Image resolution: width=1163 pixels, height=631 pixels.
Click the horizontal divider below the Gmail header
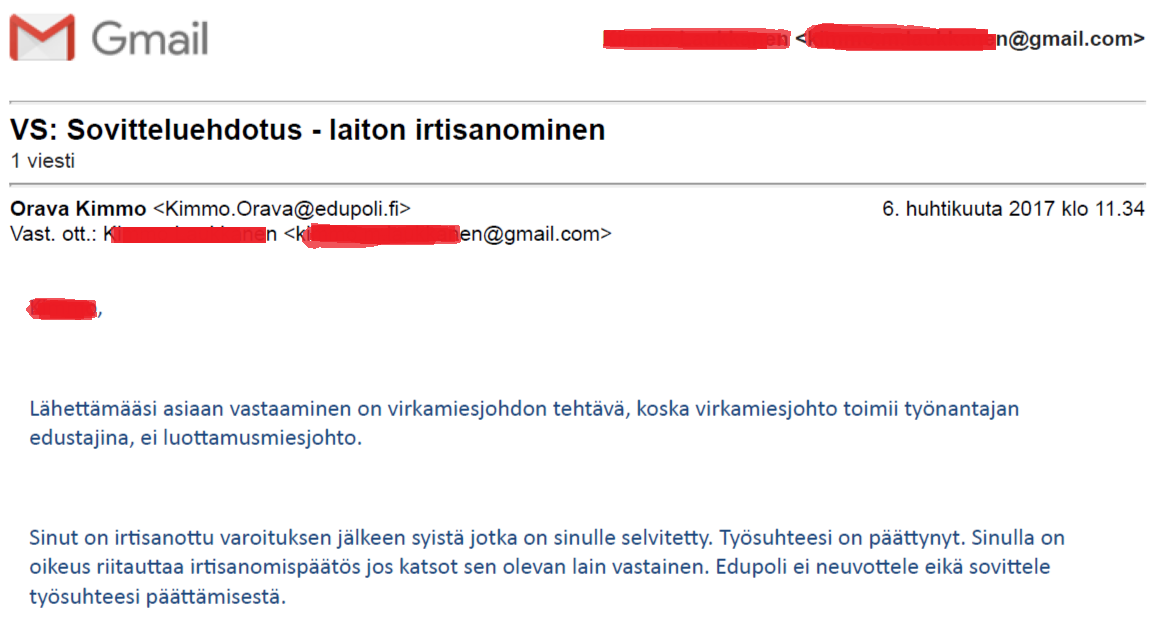coord(577,102)
